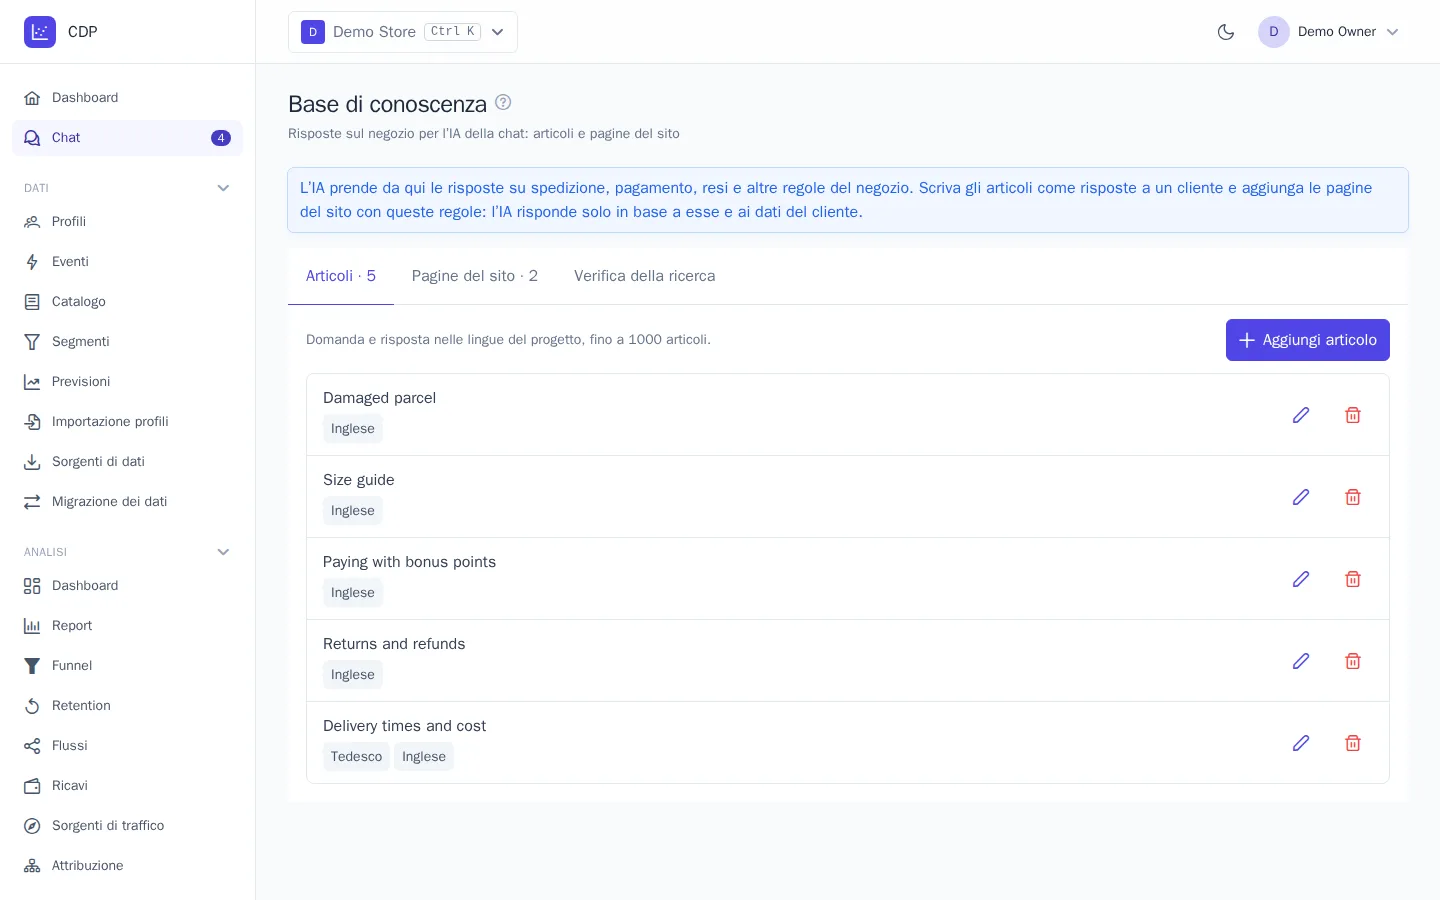Open Segmenti in the sidebar
Screen dimensions: 1440x900
(127, 342)
